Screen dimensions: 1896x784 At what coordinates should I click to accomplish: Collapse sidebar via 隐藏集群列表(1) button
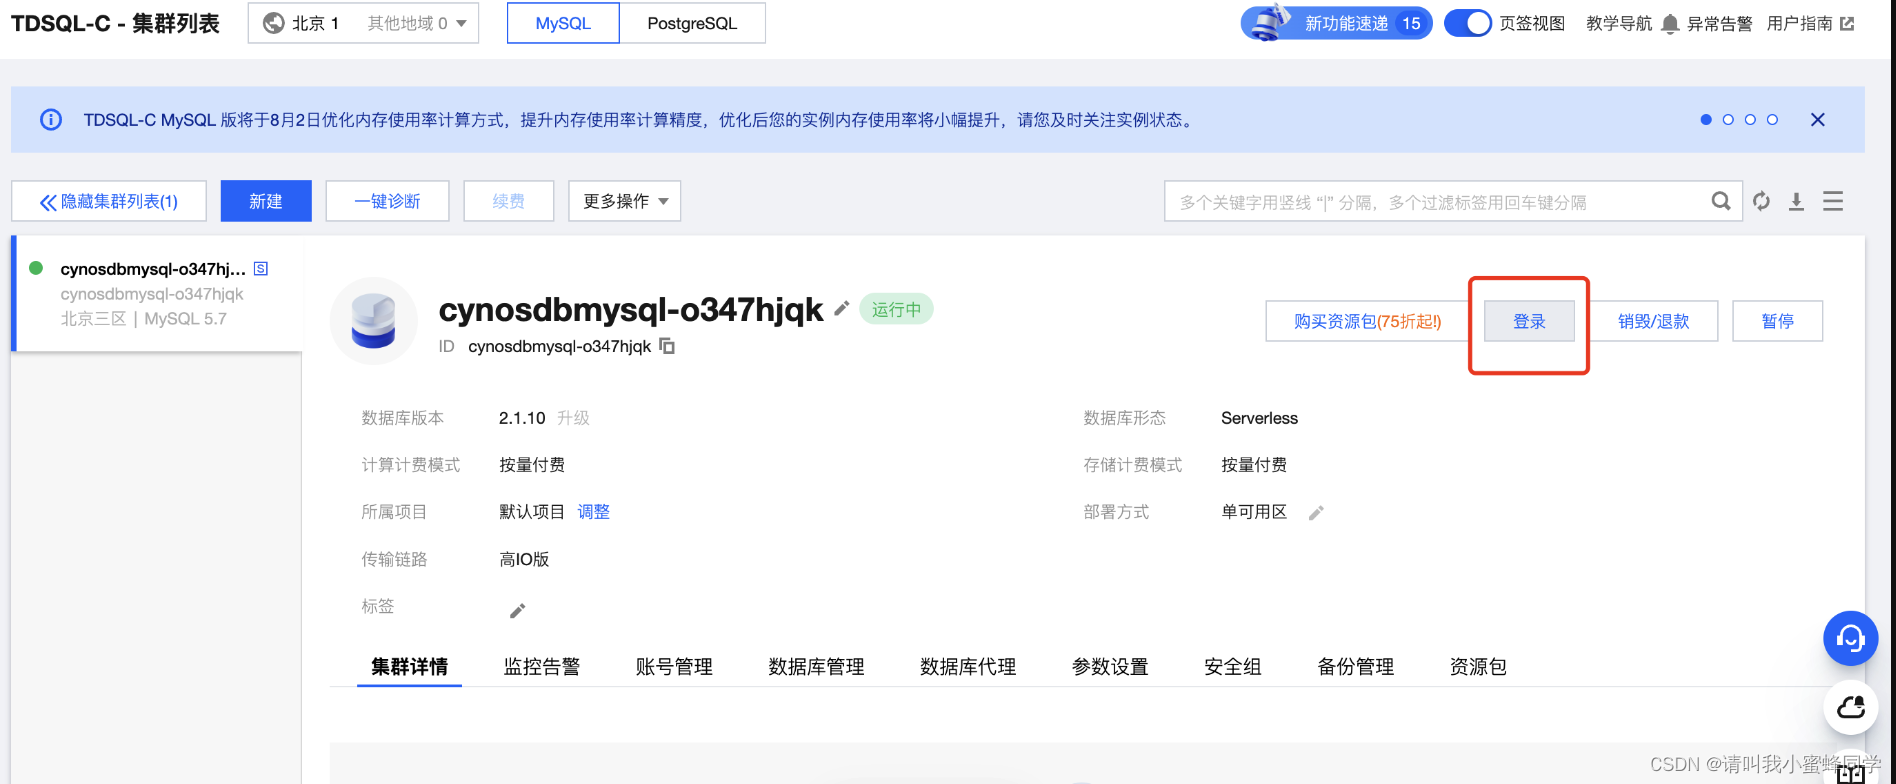[109, 201]
